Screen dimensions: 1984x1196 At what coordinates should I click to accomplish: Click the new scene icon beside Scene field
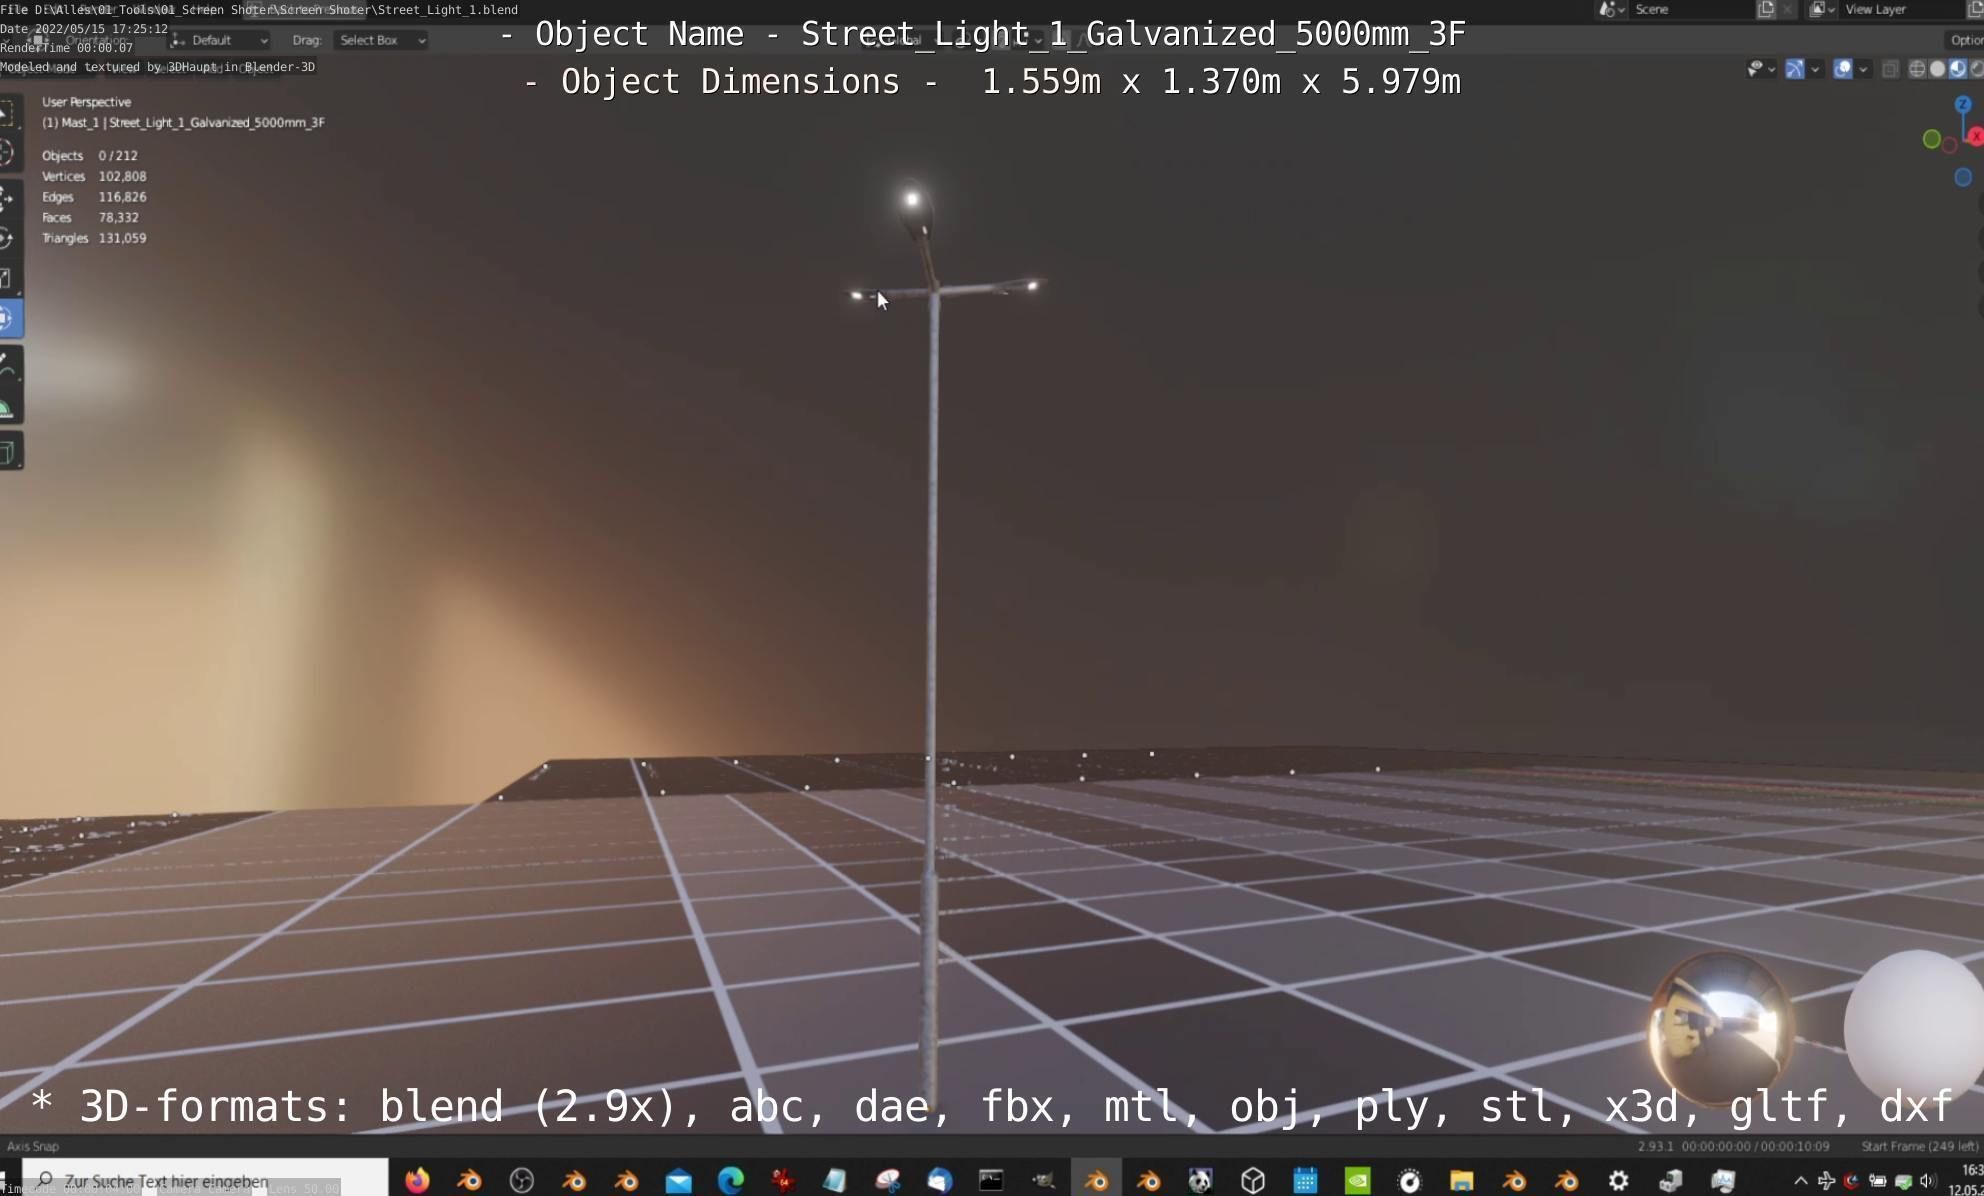tap(1766, 9)
